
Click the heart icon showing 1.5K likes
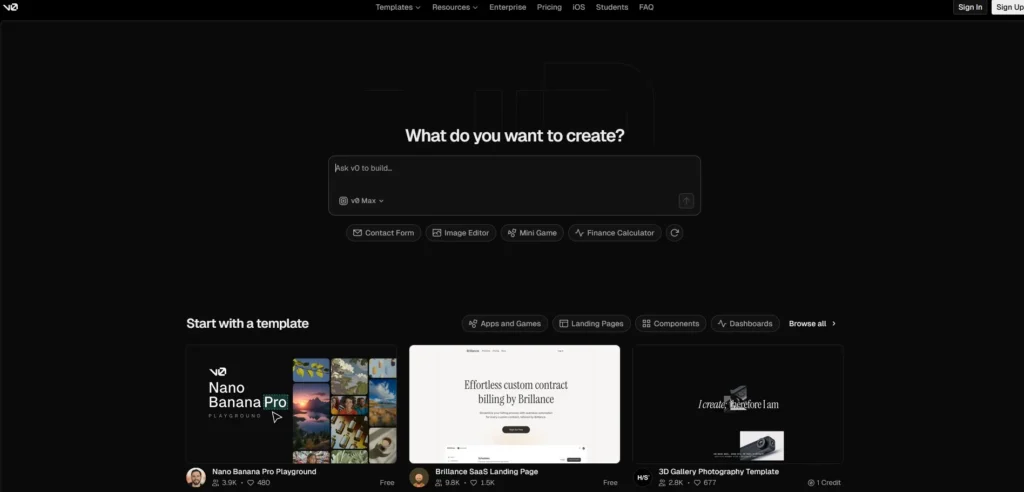tap(474, 483)
